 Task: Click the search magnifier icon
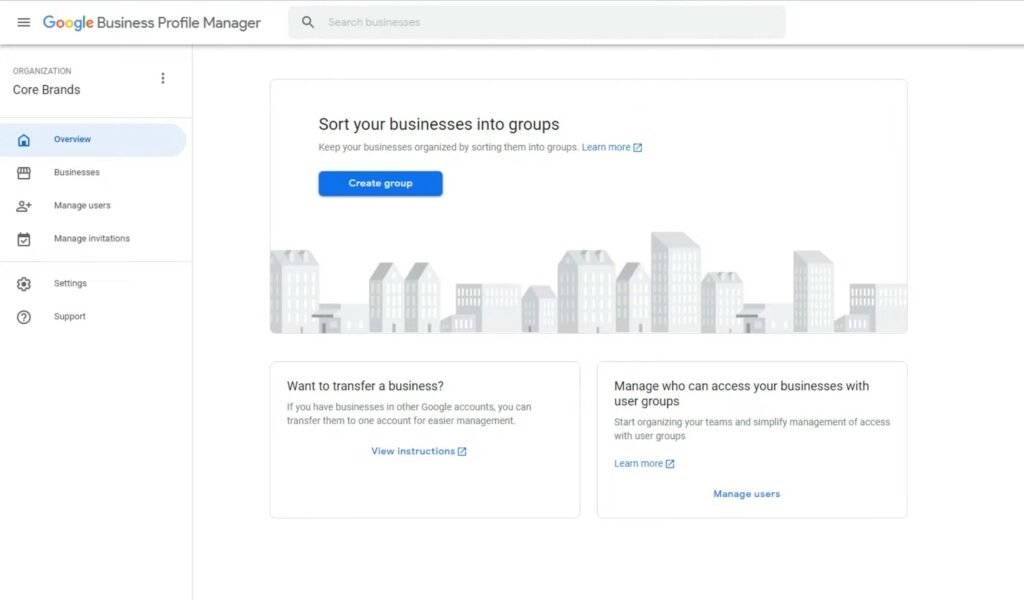tap(308, 22)
